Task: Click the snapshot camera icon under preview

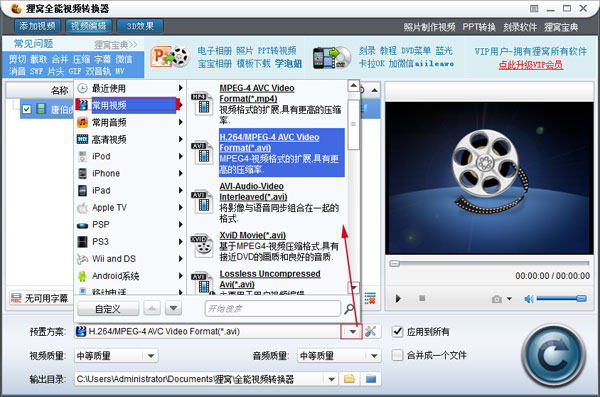Action: point(497,299)
